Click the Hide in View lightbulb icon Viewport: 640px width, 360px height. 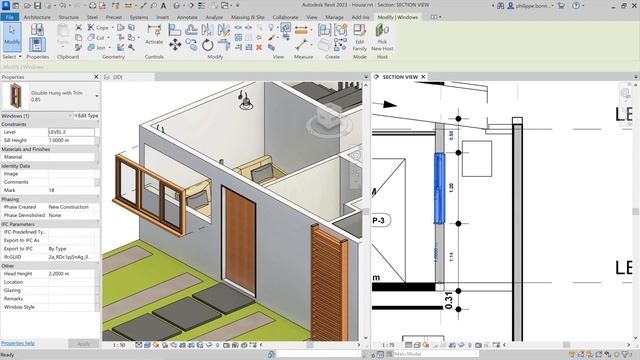(271, 27)
